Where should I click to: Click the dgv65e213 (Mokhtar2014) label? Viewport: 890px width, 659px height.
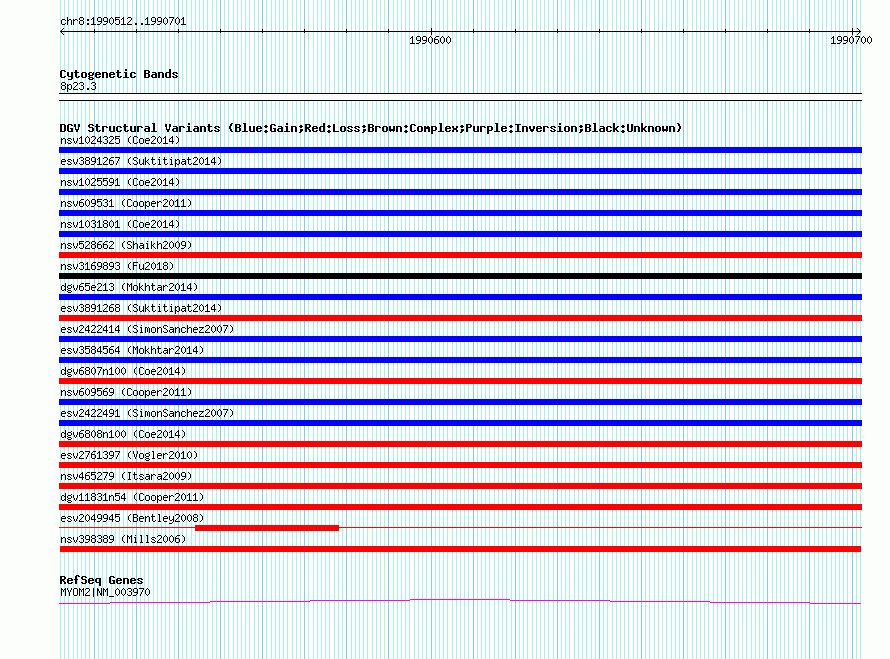129,287
